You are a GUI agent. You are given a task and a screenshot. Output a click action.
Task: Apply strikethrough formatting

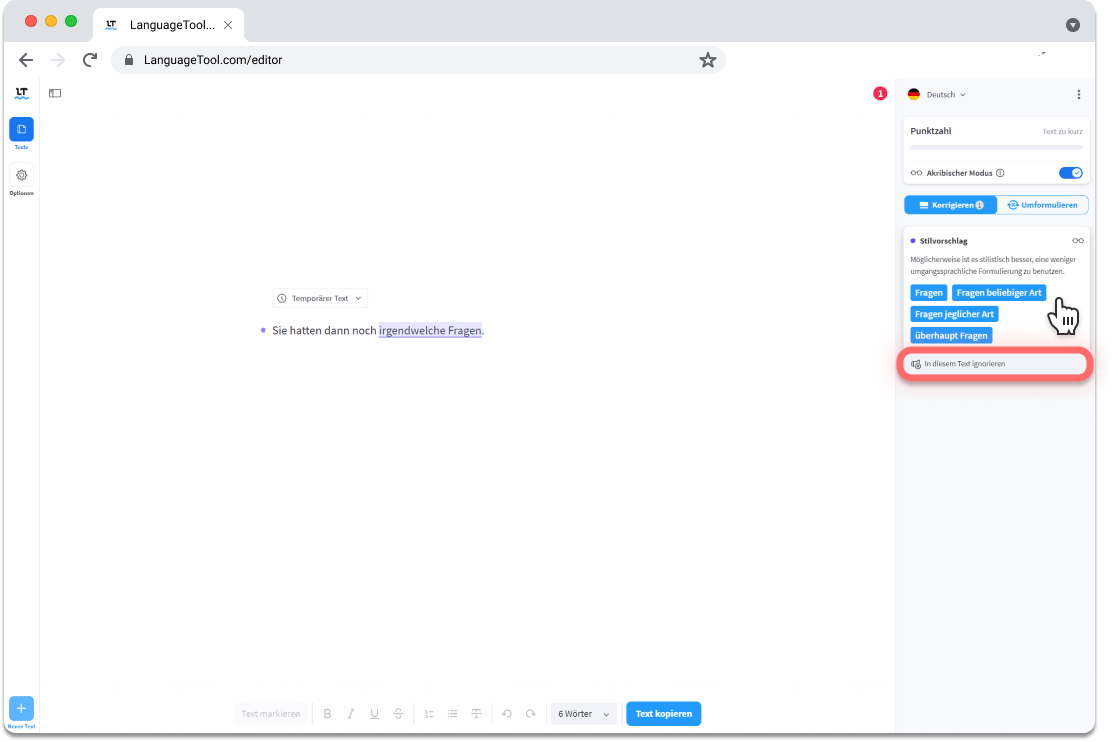[x=399, y=713]
